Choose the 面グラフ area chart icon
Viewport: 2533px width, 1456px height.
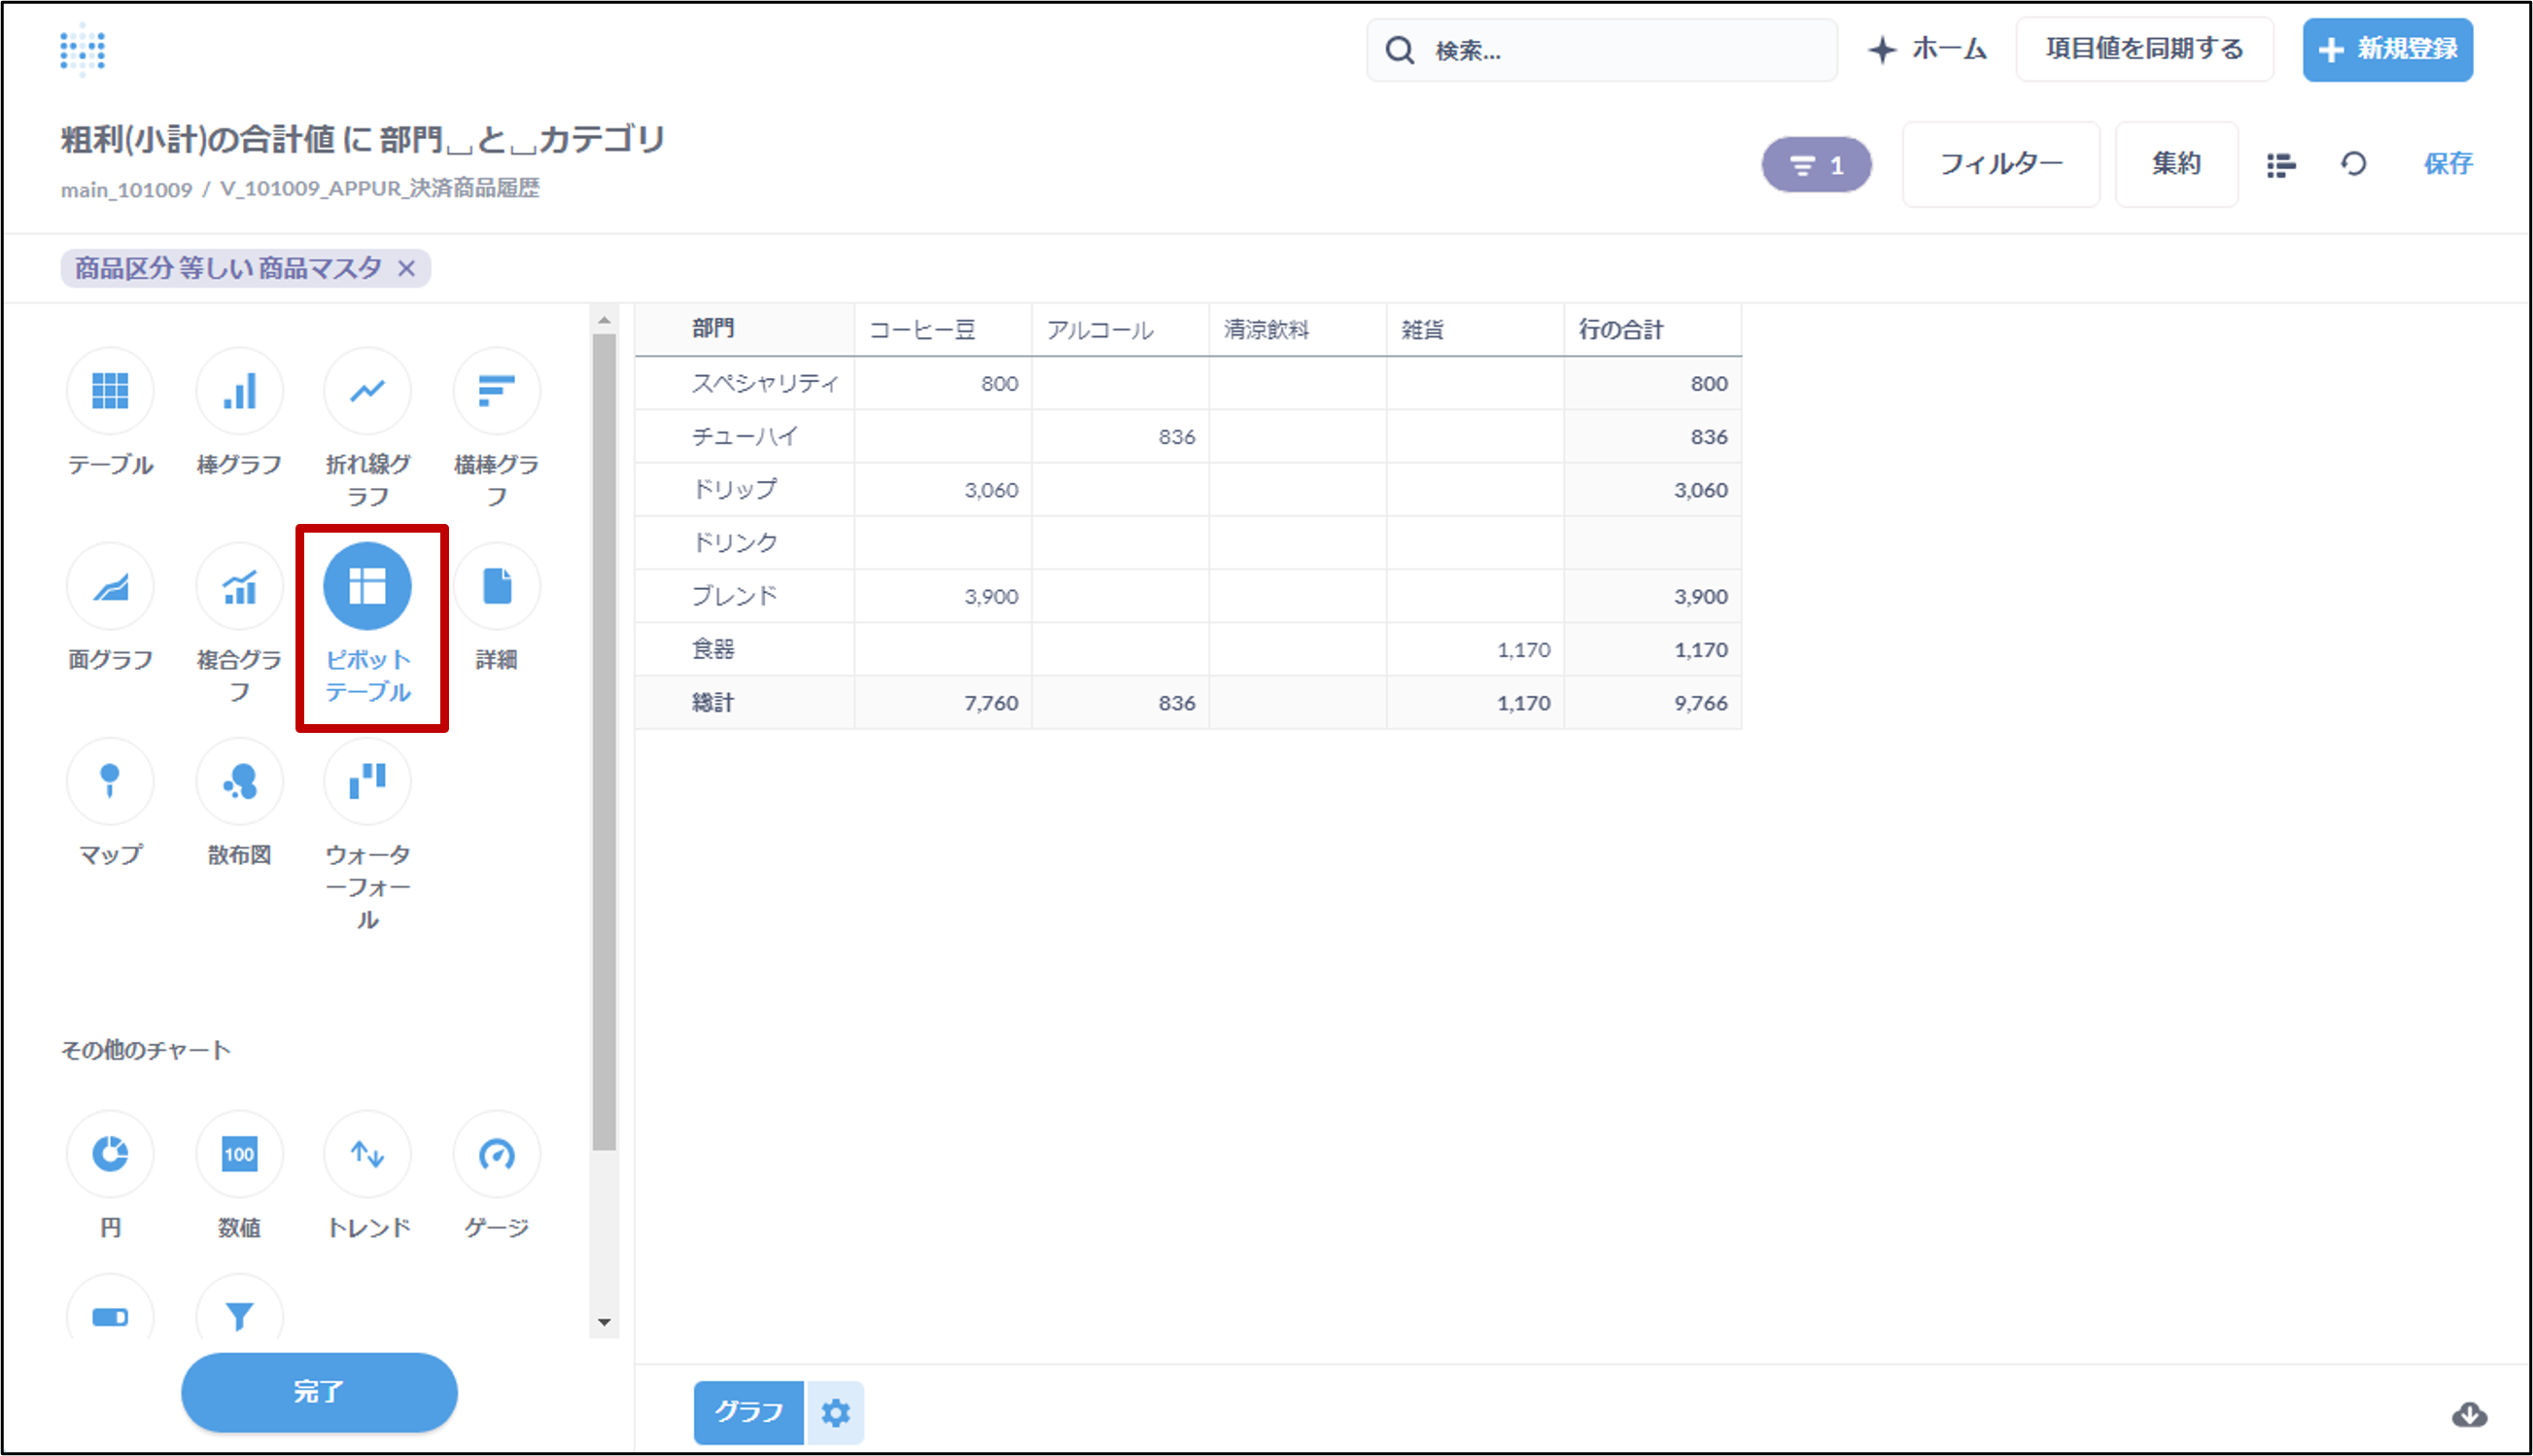click(110, 586)
